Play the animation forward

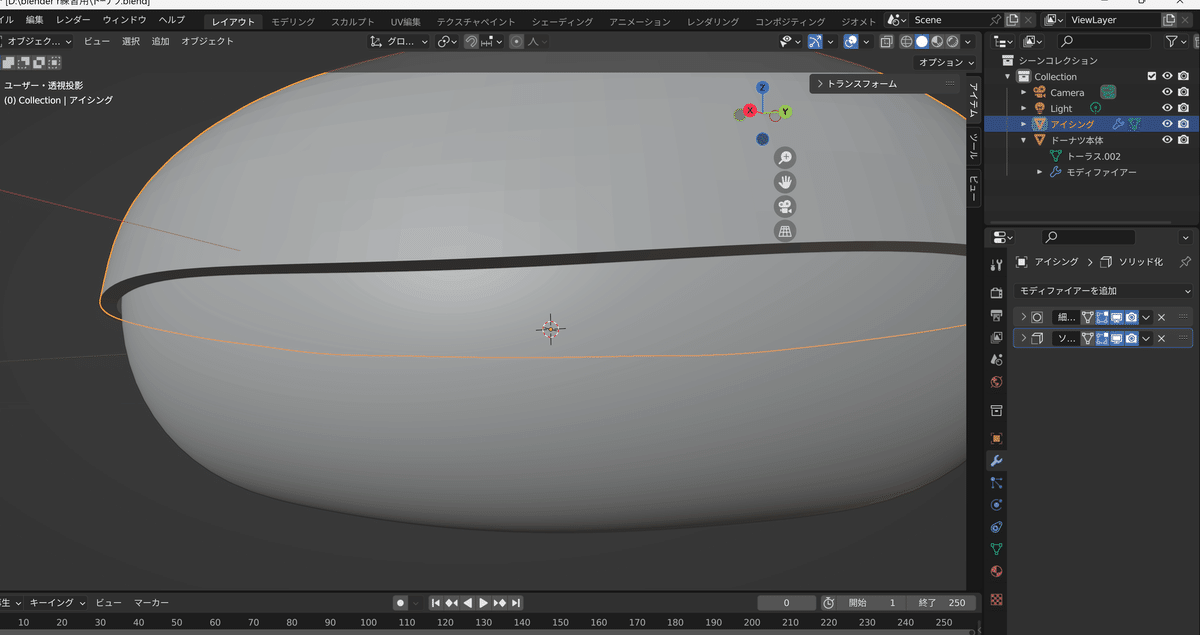pos(484,603)
